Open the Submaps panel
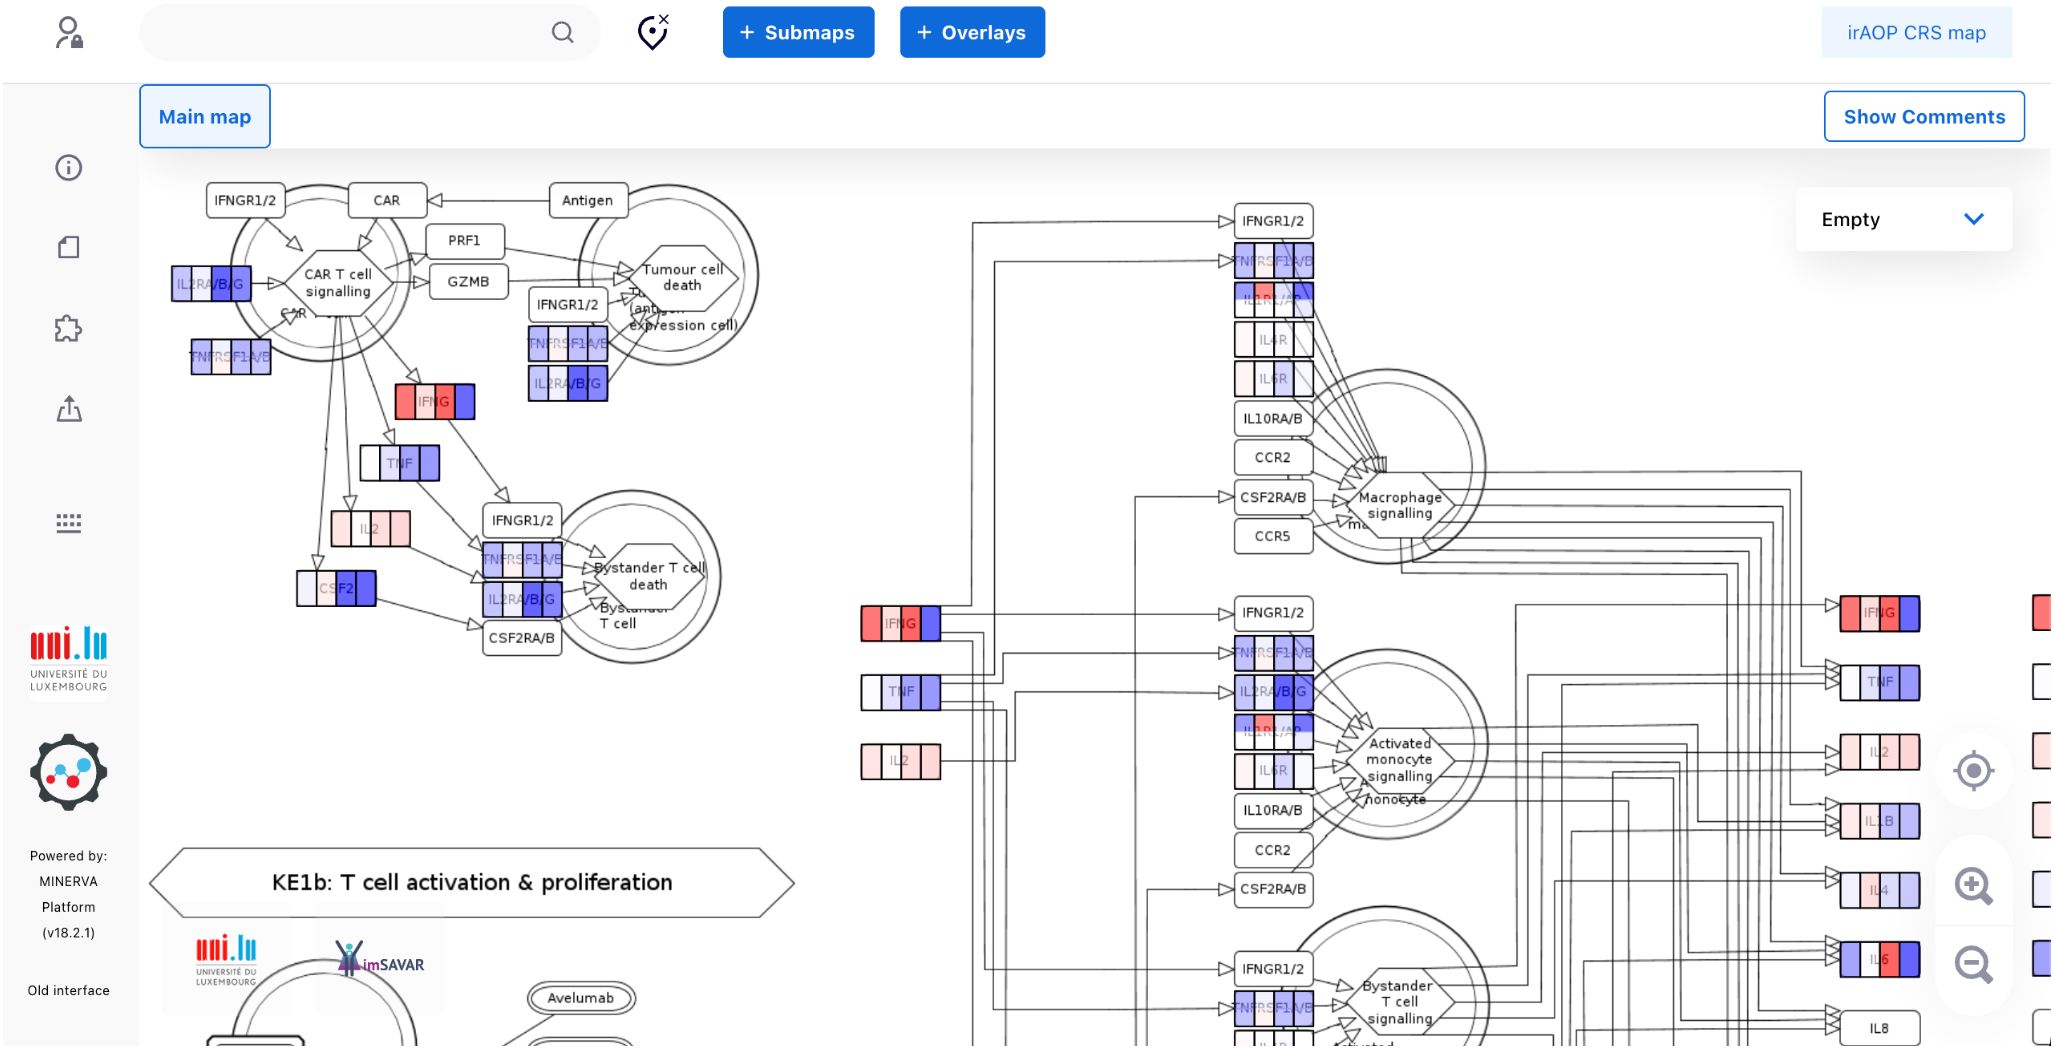Image resolution: width=2054 pixels, height=1049 pixels. [798, 32]
